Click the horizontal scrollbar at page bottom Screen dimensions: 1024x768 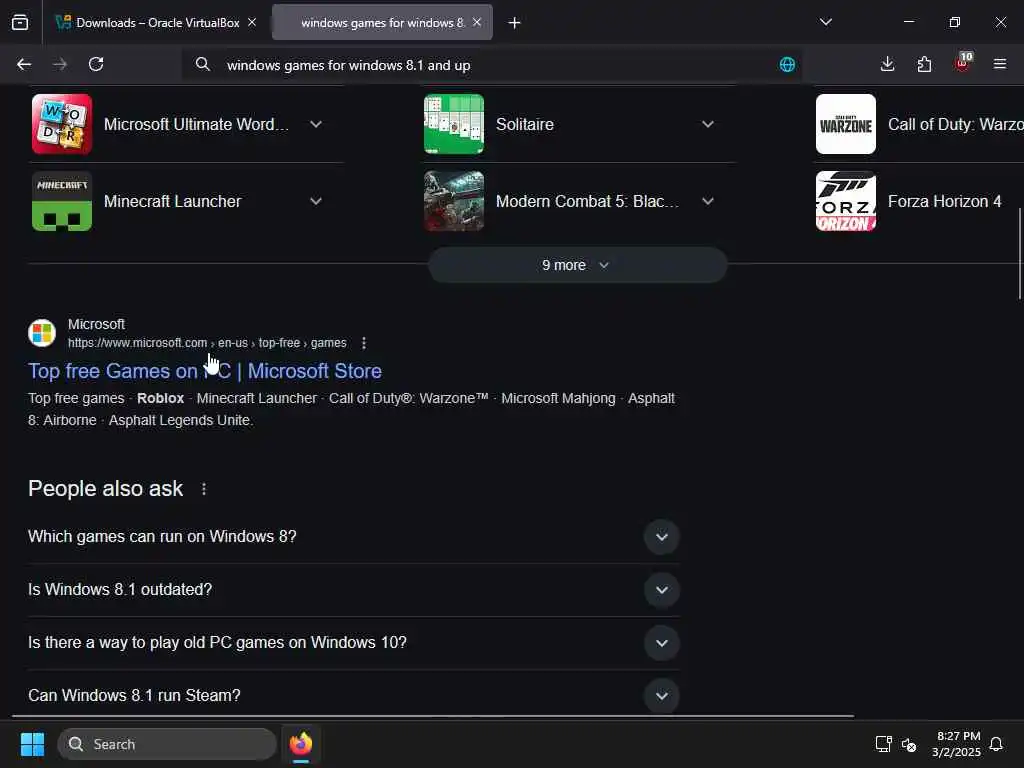click(x=433, y=716)
